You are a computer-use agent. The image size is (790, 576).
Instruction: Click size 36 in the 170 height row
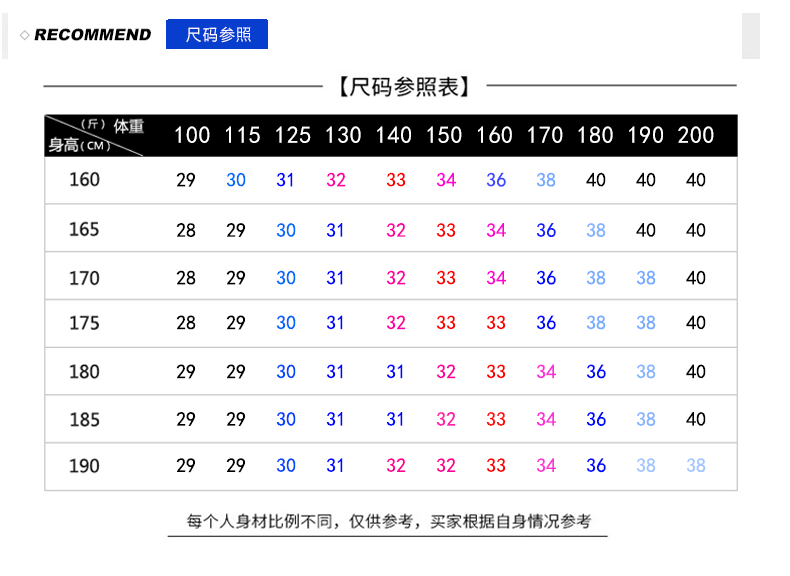546,278
